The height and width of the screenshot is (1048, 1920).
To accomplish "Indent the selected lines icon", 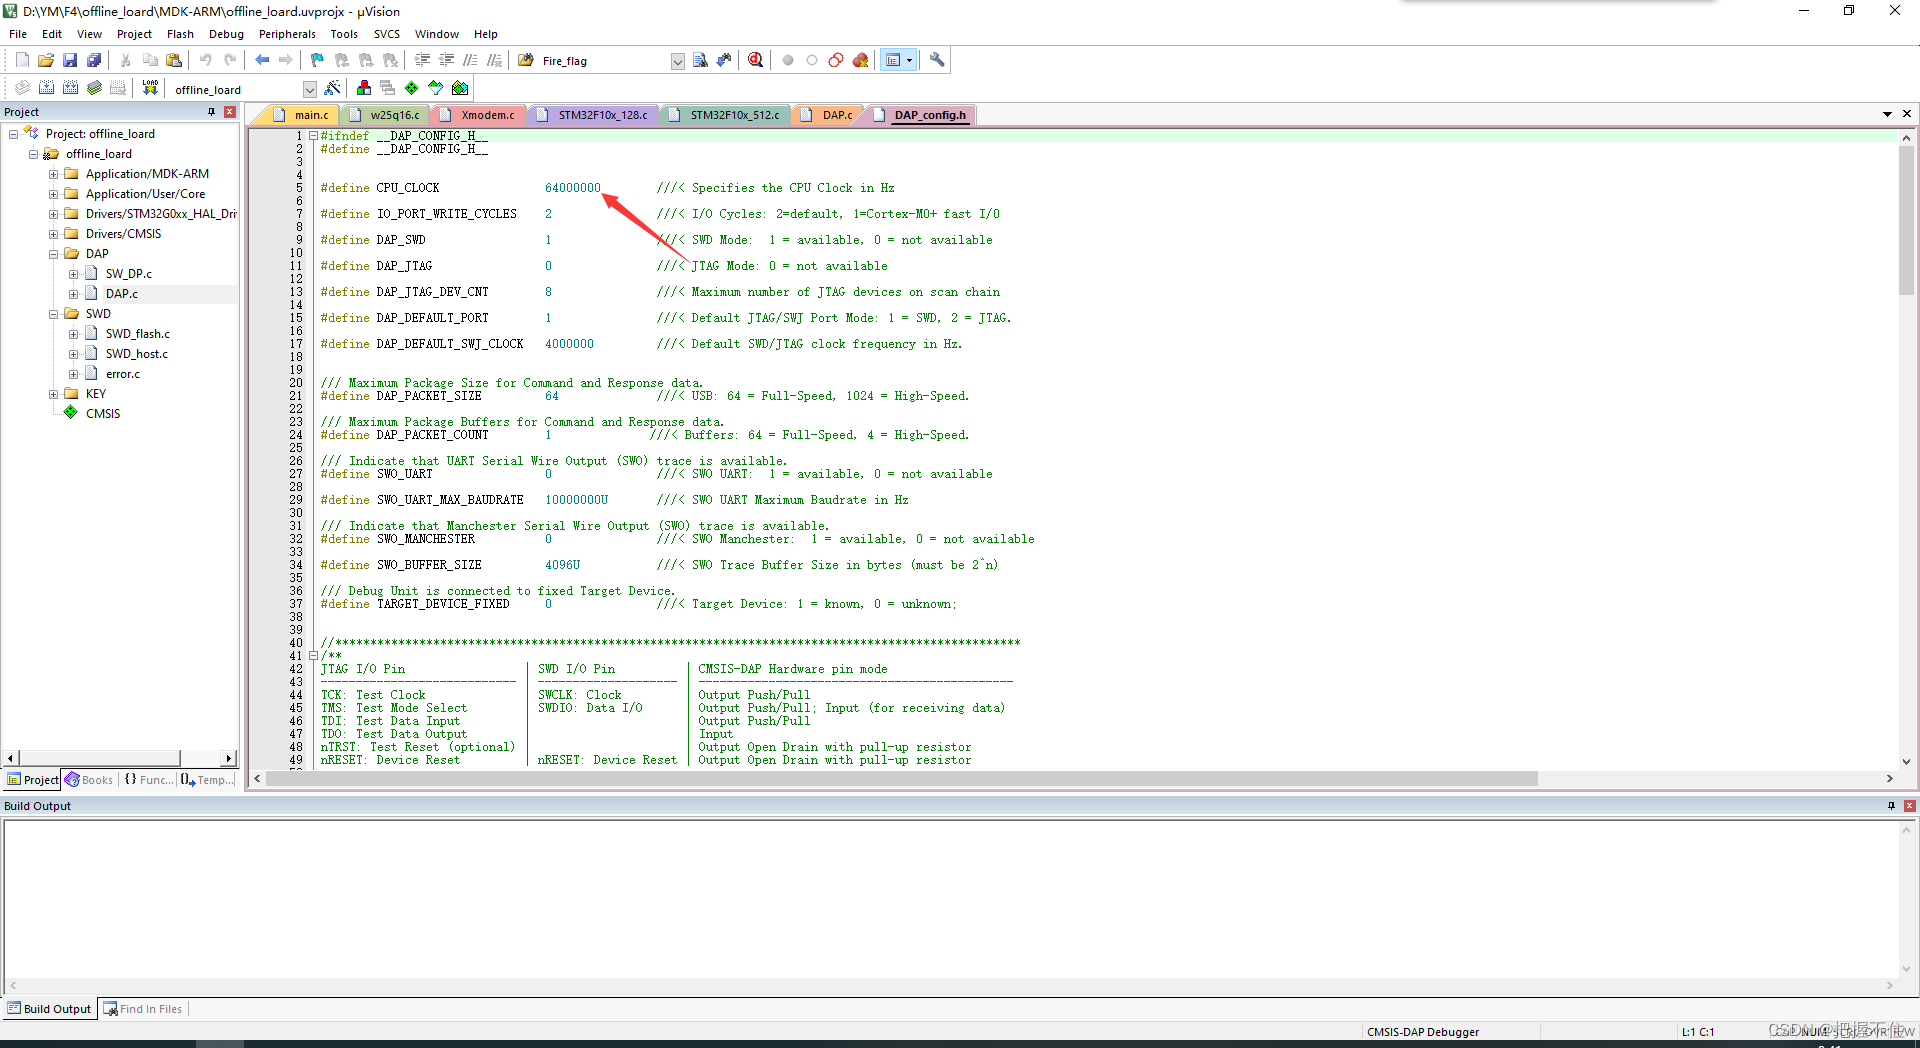I will click(x=422, y=60).
